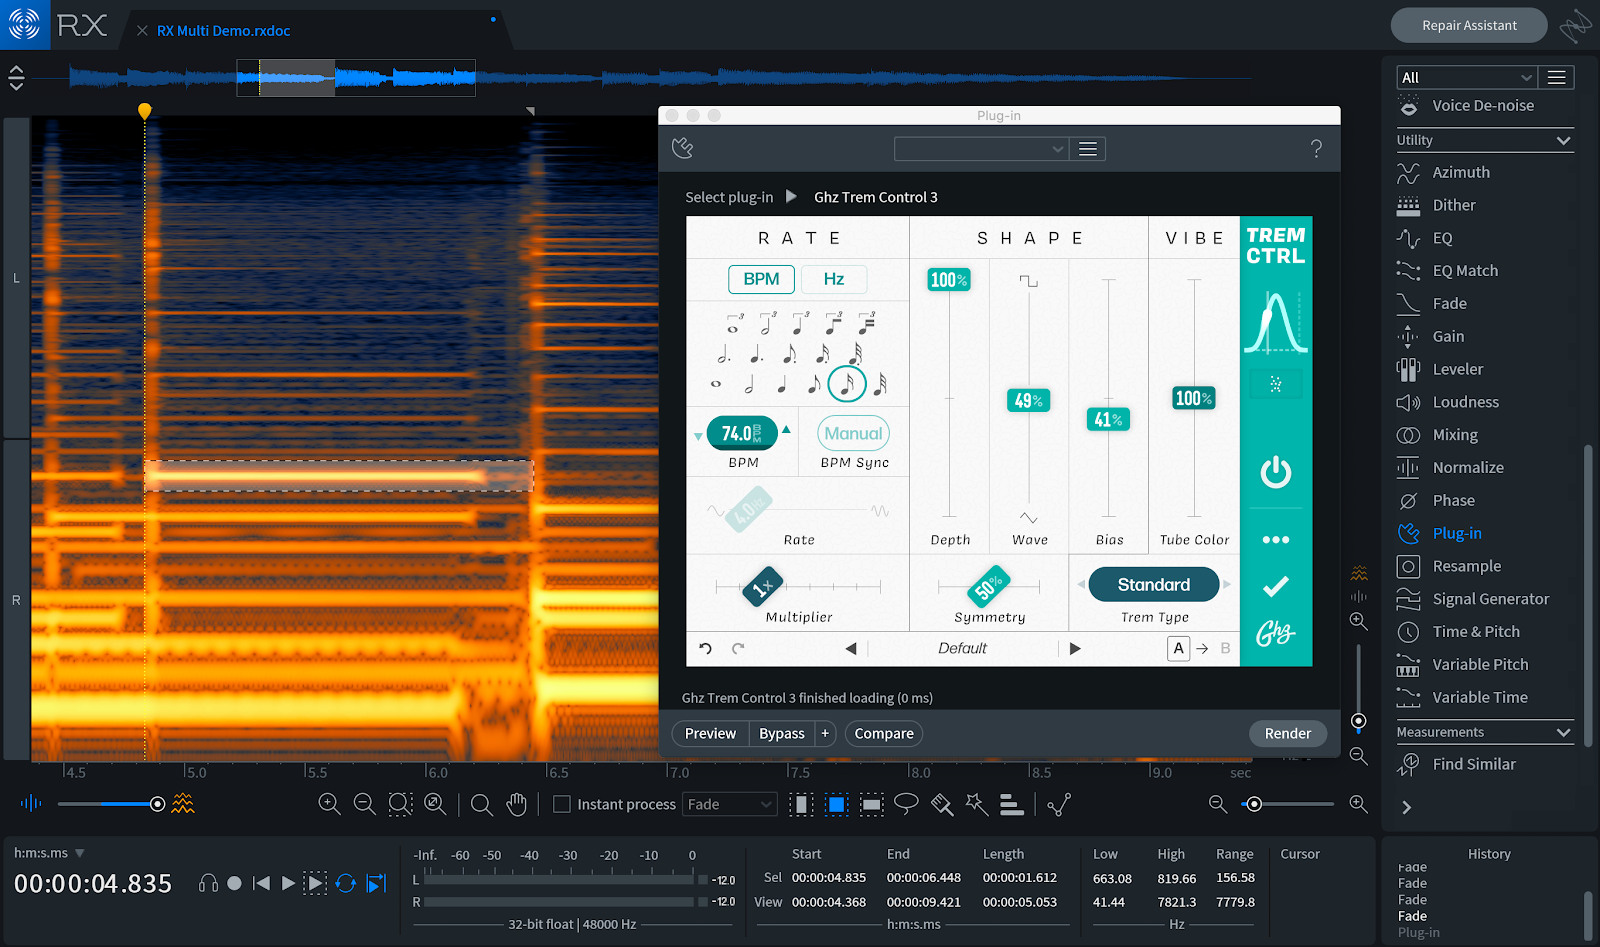Adjust the Tube Color slider handle

click(x=1194, y=398)
